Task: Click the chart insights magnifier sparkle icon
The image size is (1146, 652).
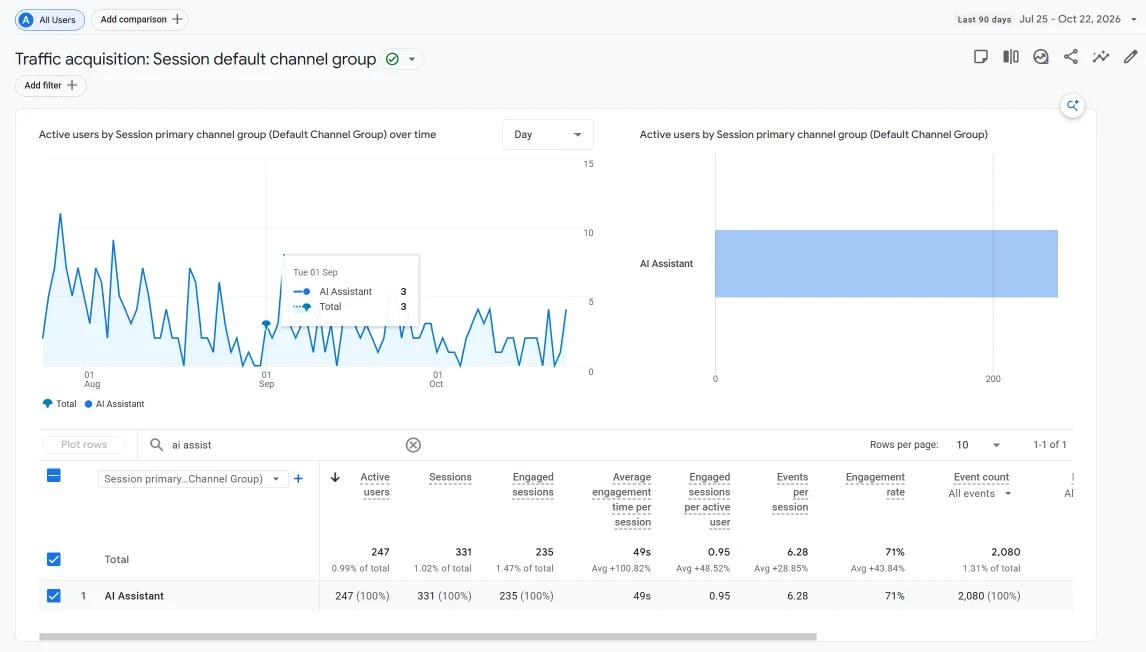Action: tap(1072, 105)
